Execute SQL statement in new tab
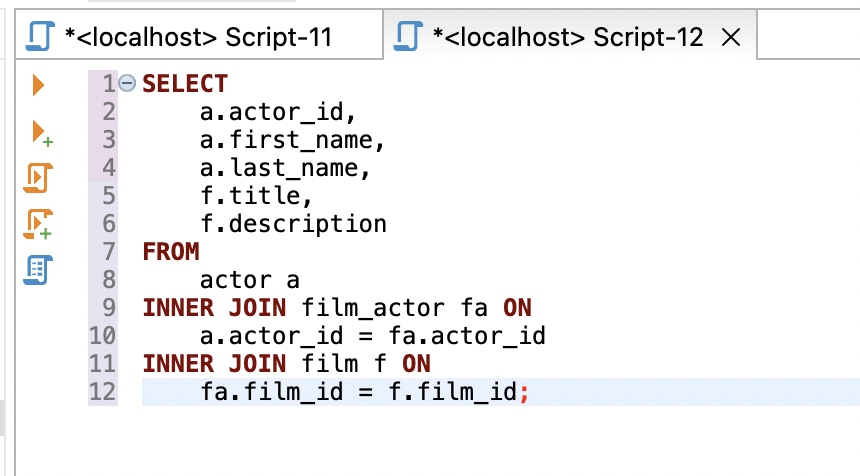This screenshot has height=476, width=860. [41, 132]
